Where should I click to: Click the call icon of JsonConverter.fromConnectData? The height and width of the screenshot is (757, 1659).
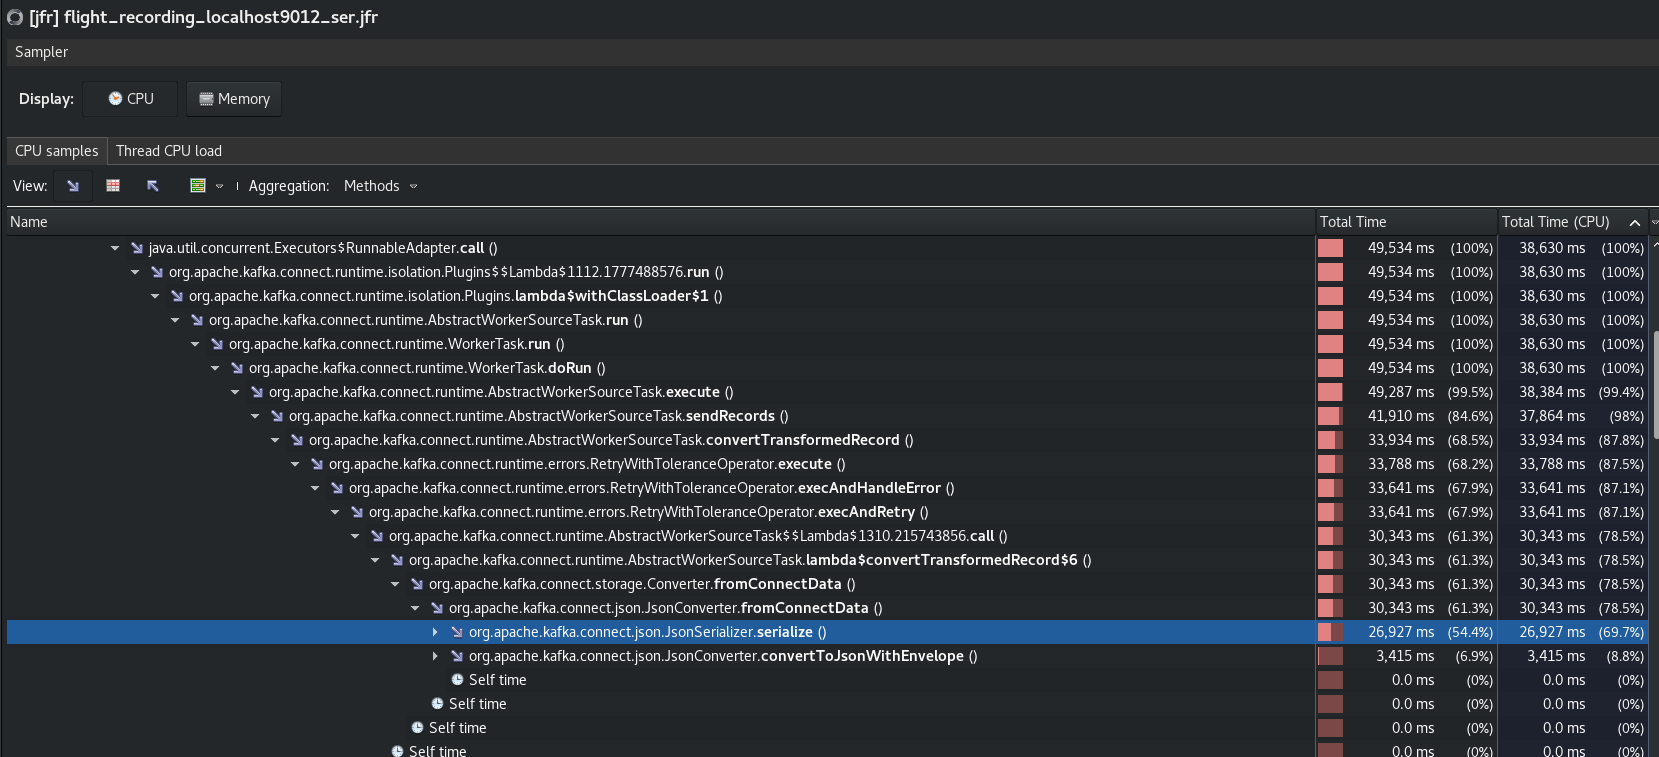point(437,608)
